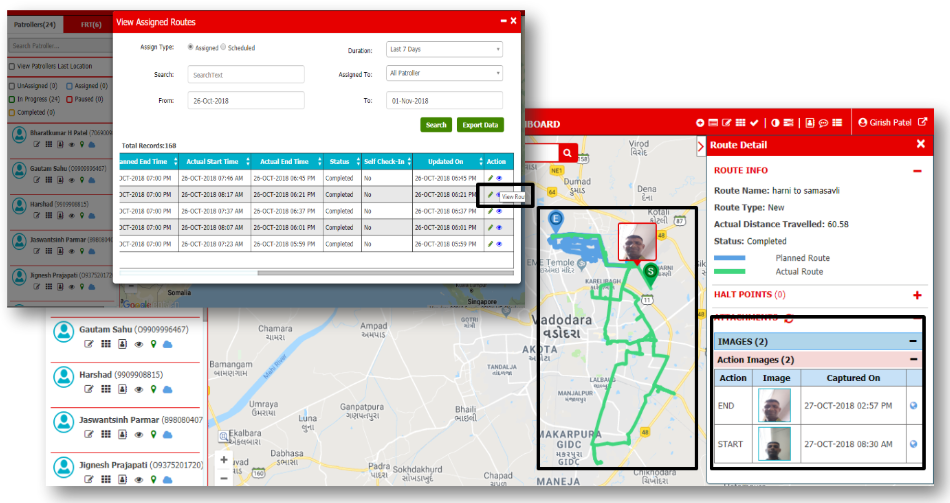The width and height of the screenshot is (950, 503).
Task: Click Gautam Sahu's edit icon in lower list
Action: point(89,344)
